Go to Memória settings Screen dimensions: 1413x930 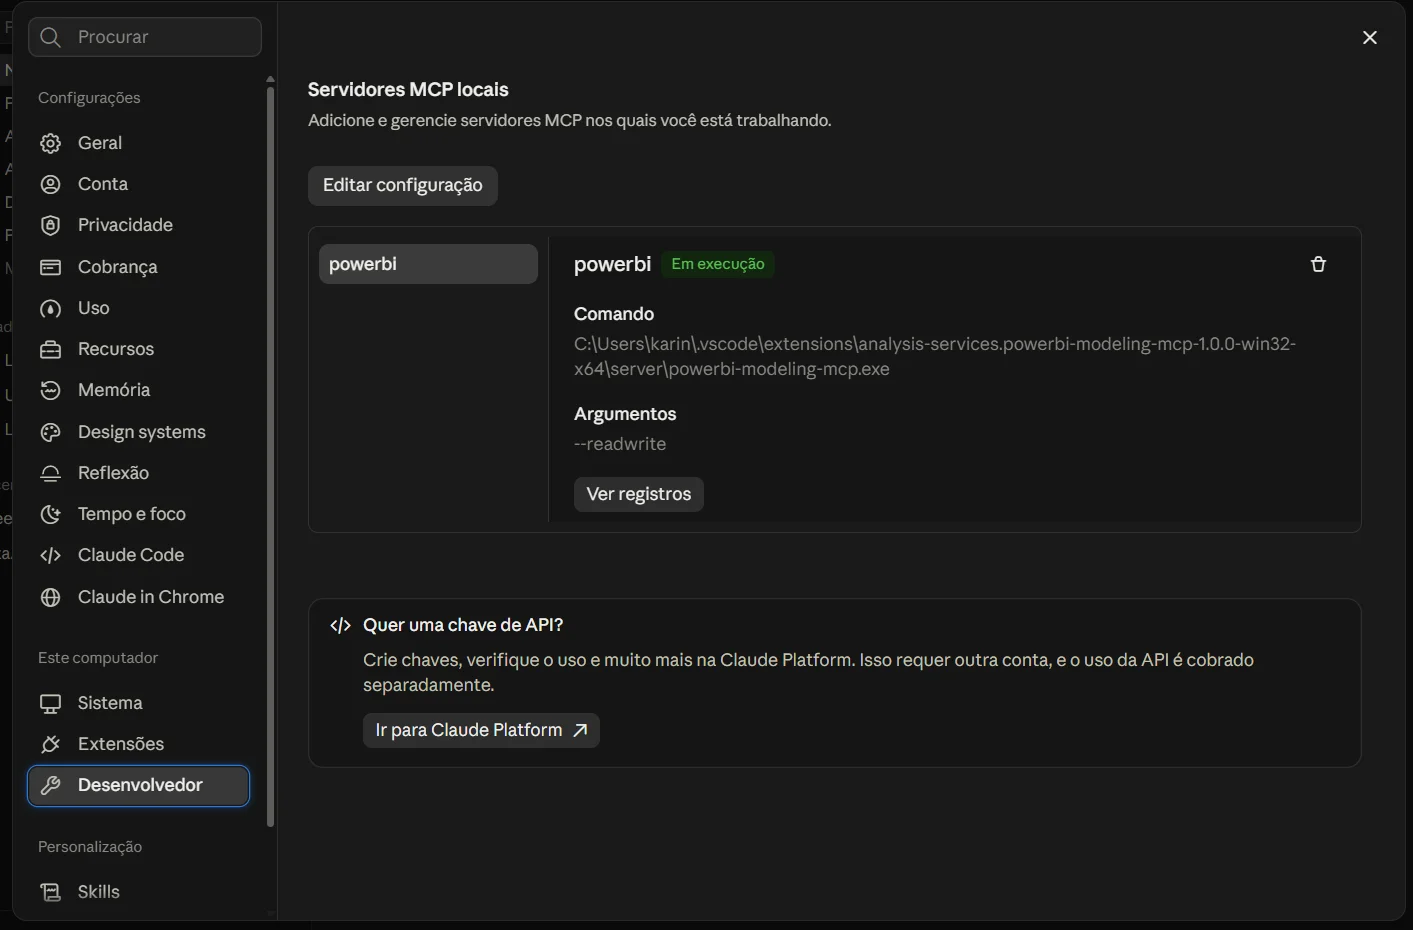pyautogui.click(x=138, y=390)
